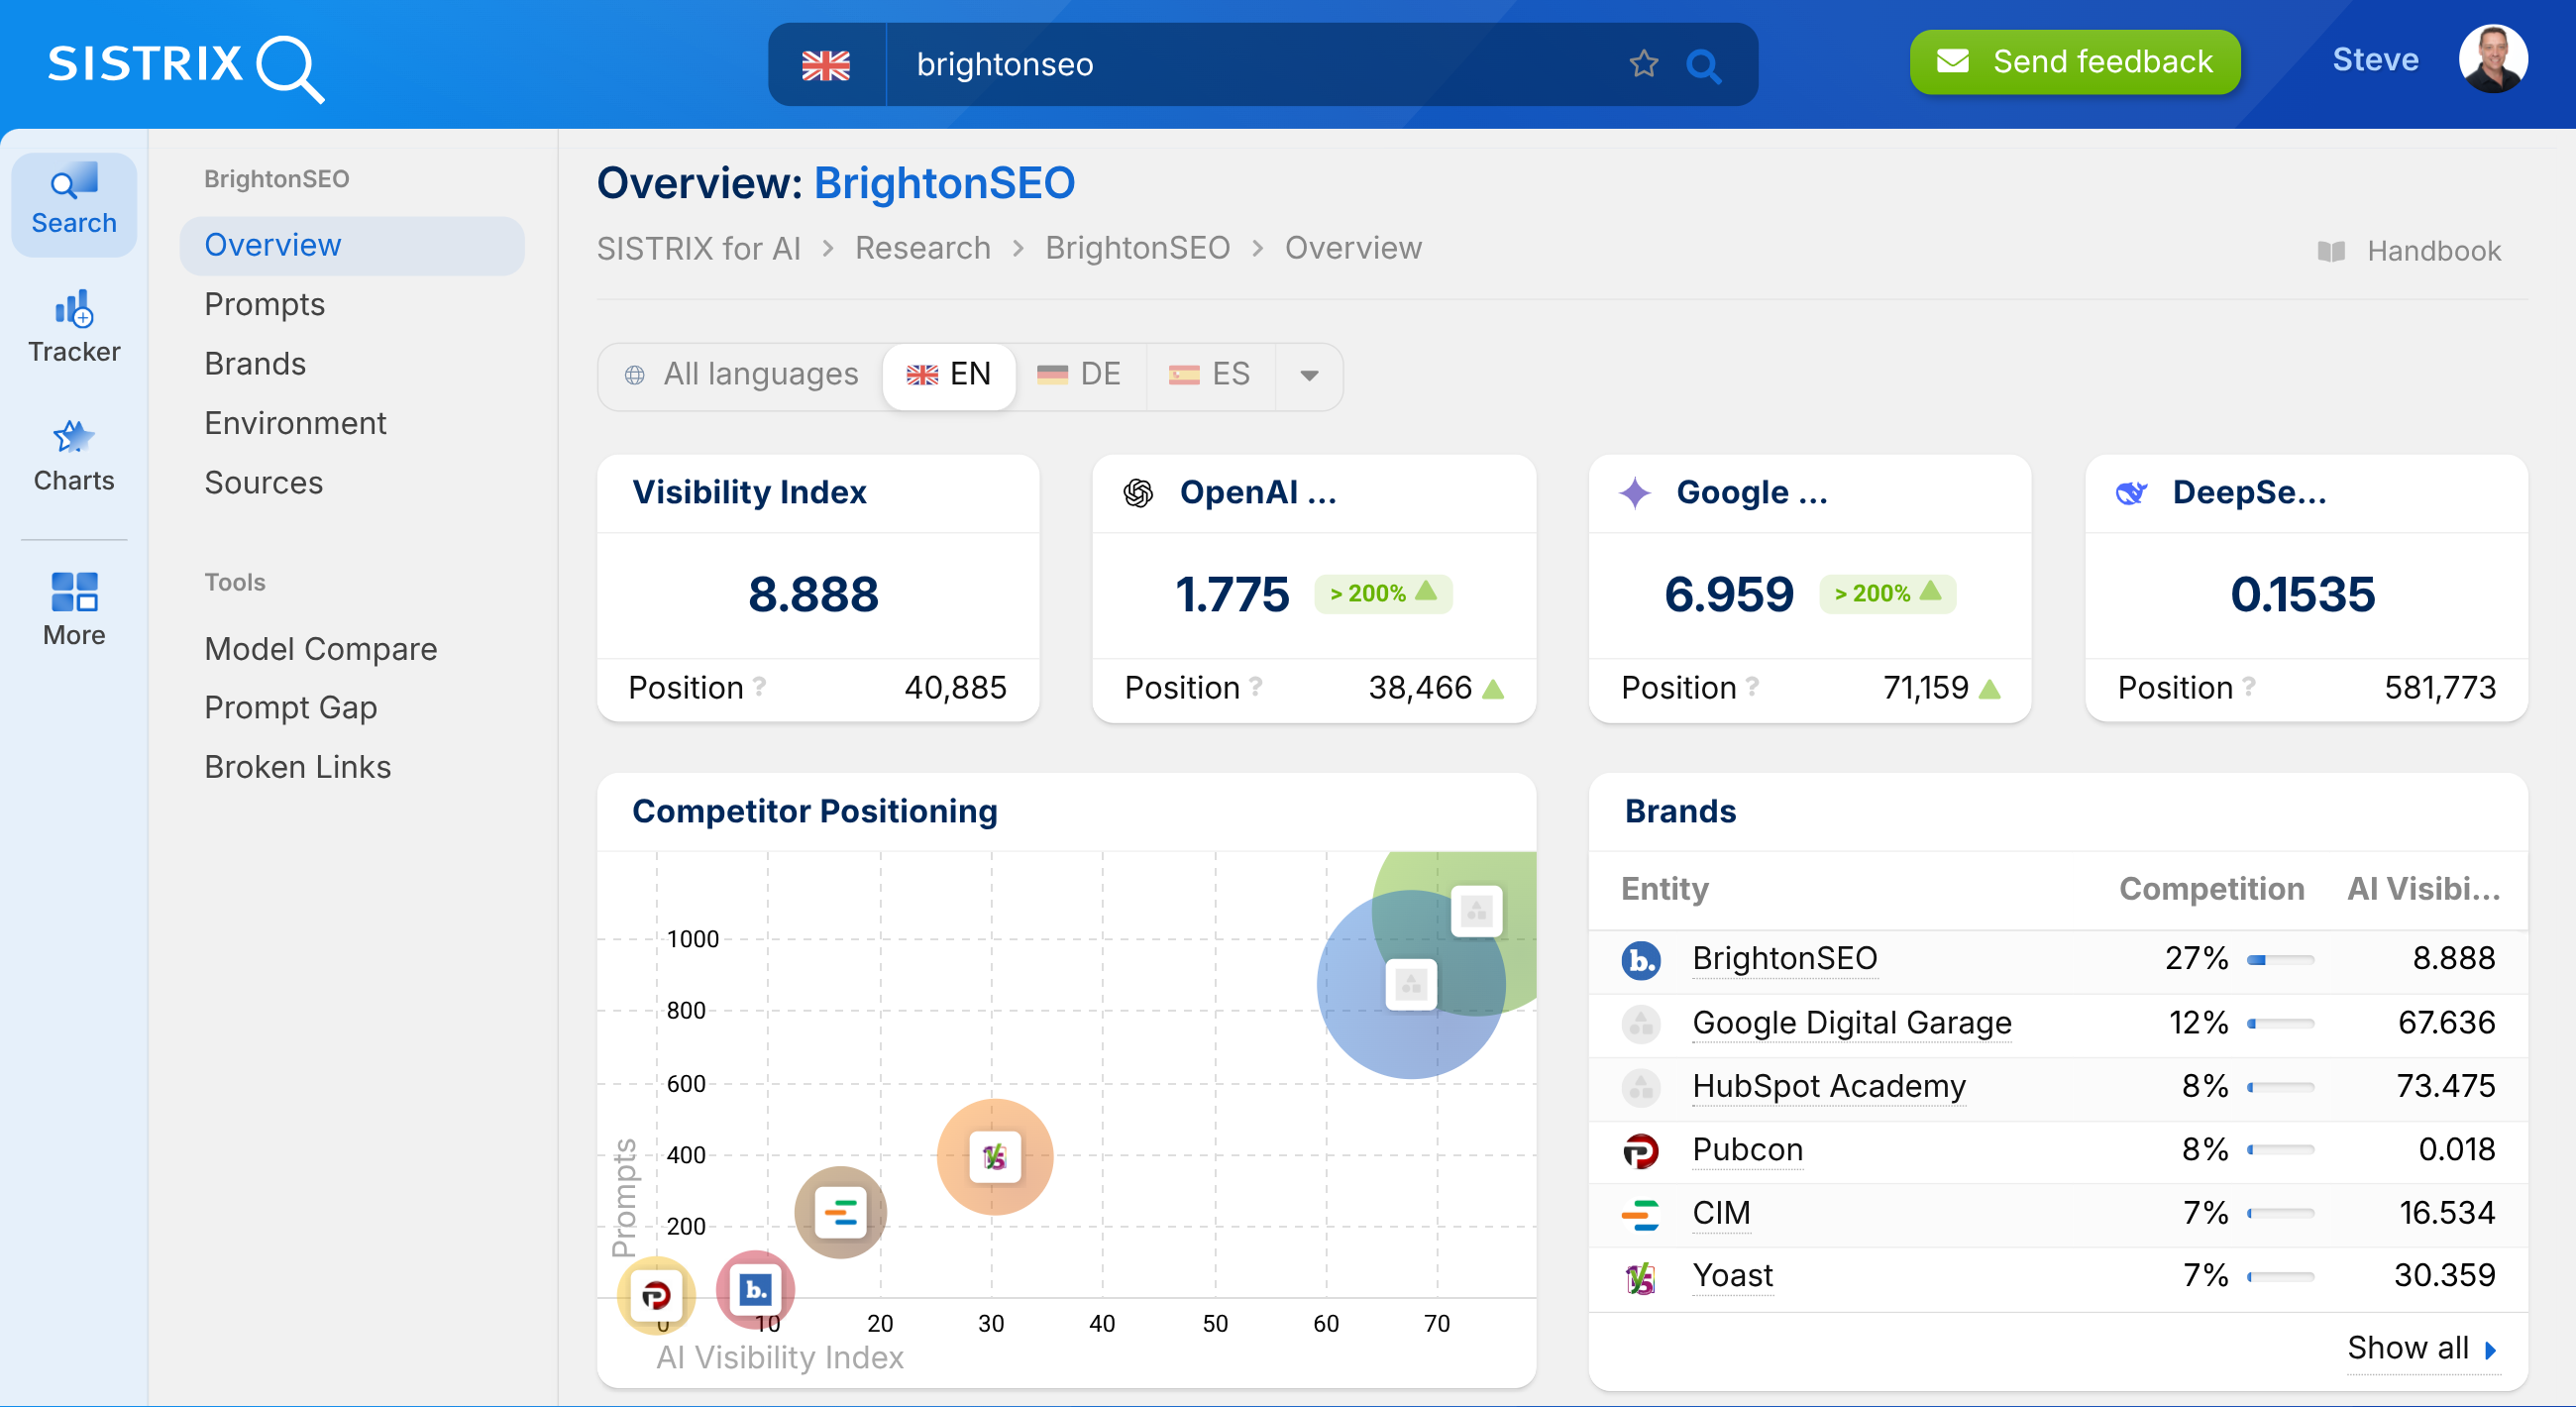Image resolution: width=2576 pixels, height=1407 pixels.
Task: Expand the language filter dropdown arrow
Action: coord(1309,376)
